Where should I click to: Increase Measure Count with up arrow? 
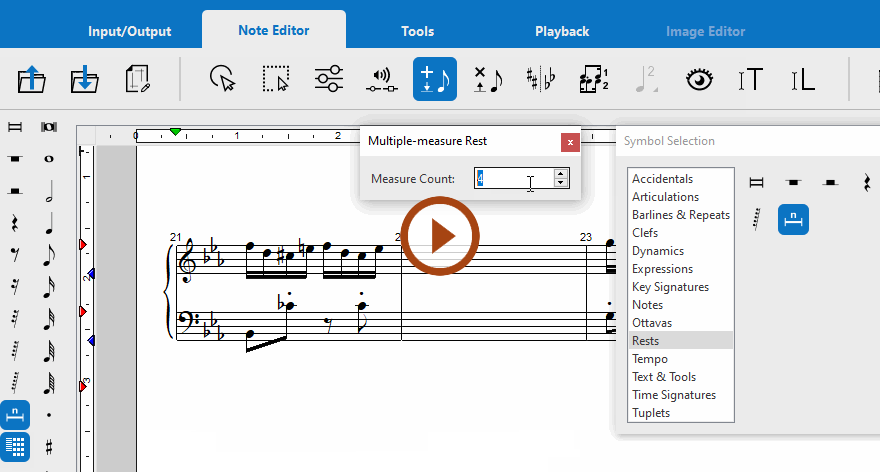(x=561, y=174)
